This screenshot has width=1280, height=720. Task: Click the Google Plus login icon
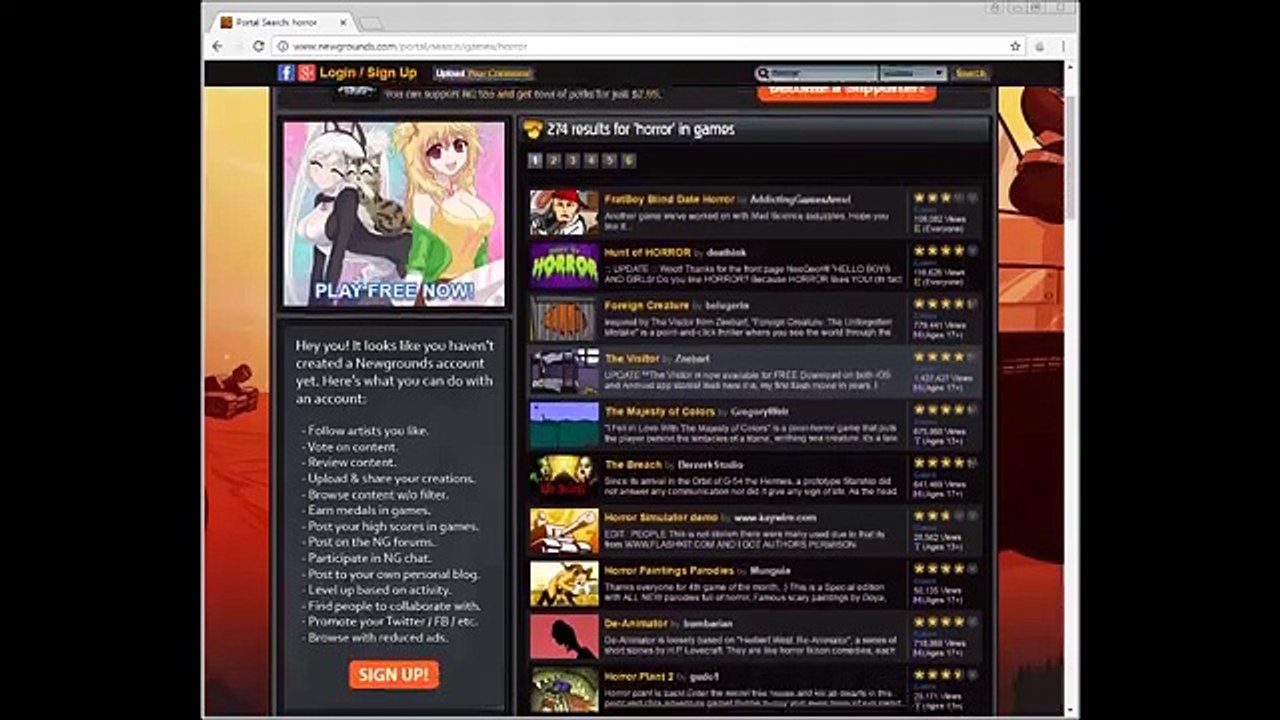[306, 73]
